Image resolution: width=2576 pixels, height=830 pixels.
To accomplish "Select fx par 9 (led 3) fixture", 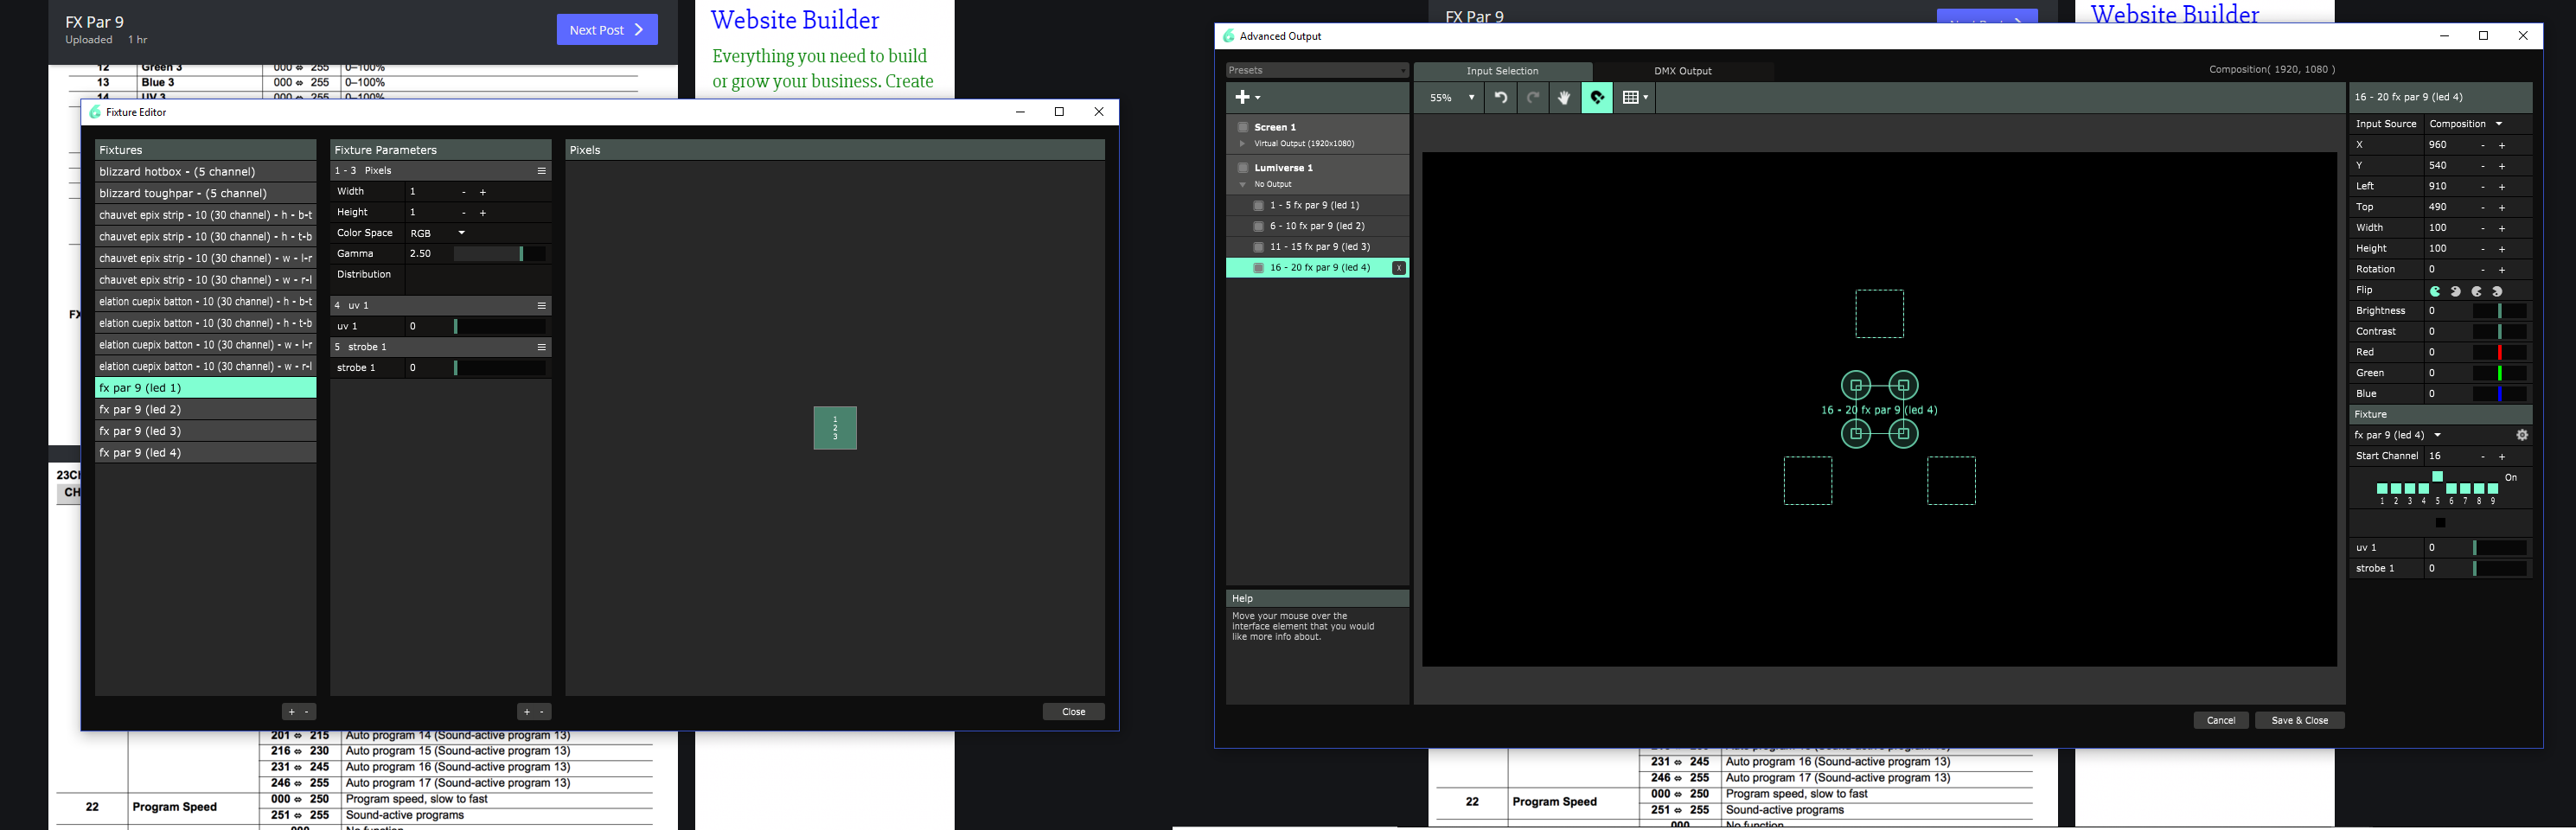I will [x=205, y=431].
